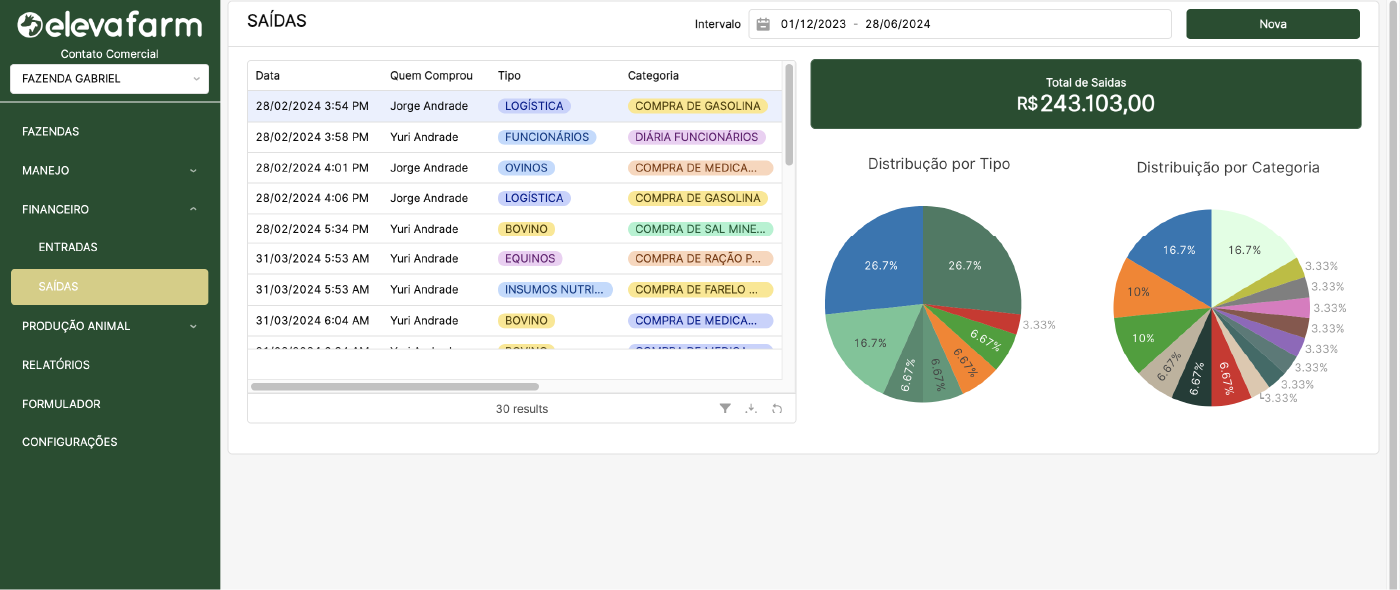Go to ENTRADAS in the sidebar

tap(68, 247)
